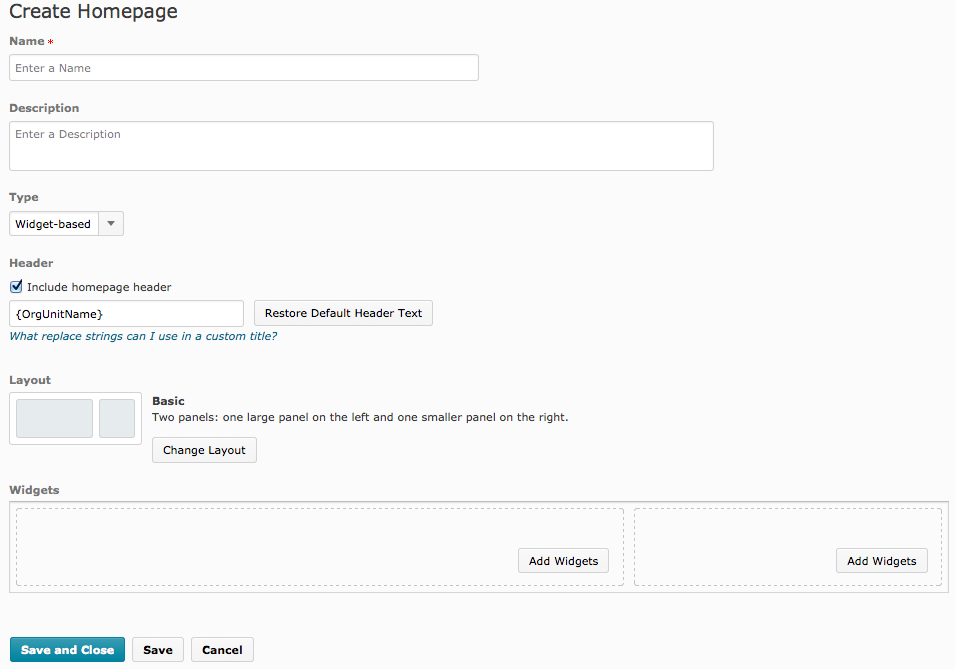Screen dimensions: 955x669
Task: Click the Basic layout name label
Action: (168, 401)
